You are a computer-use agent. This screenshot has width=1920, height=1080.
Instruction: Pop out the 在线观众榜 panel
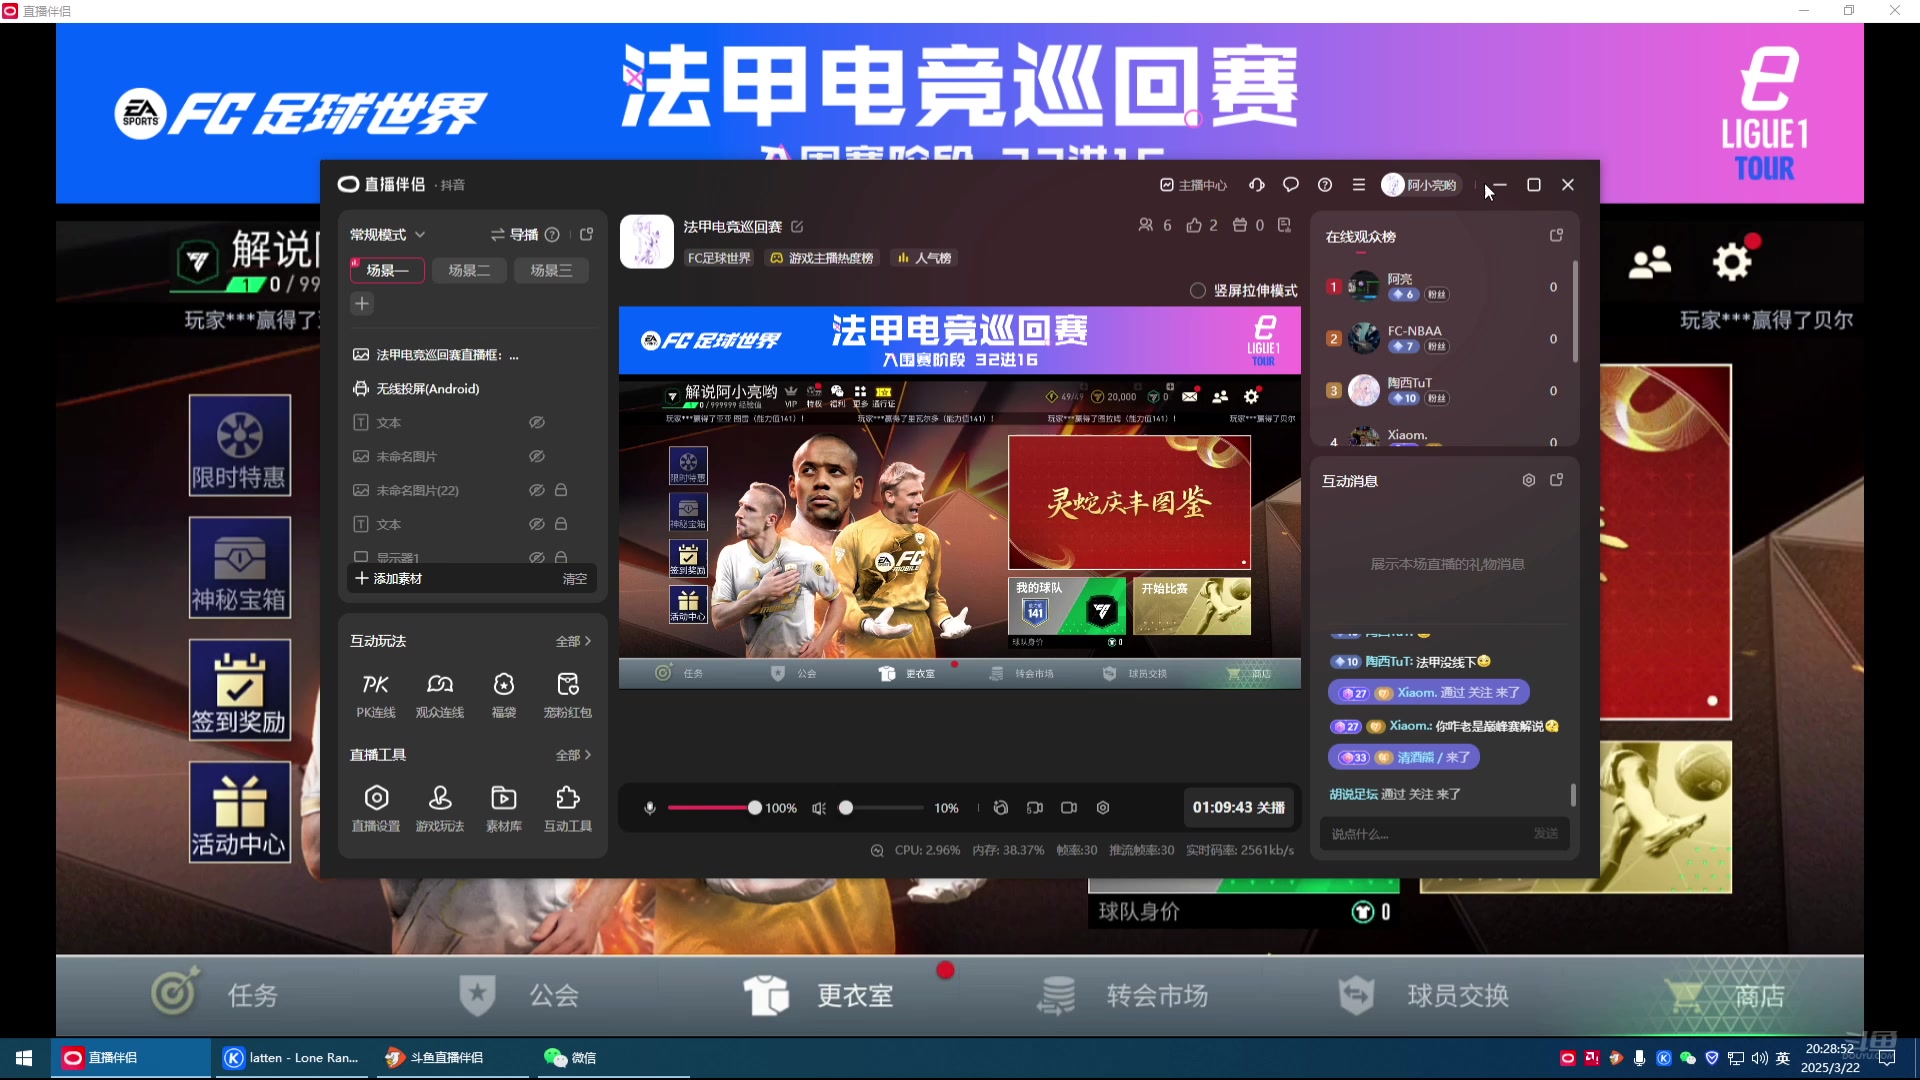coord(1556,236)
